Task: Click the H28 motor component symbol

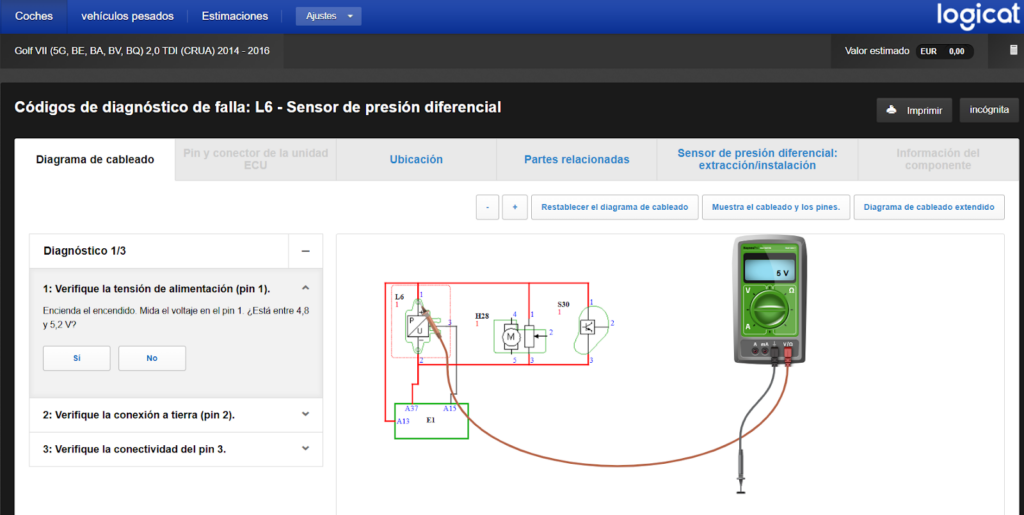Action: 510,336
